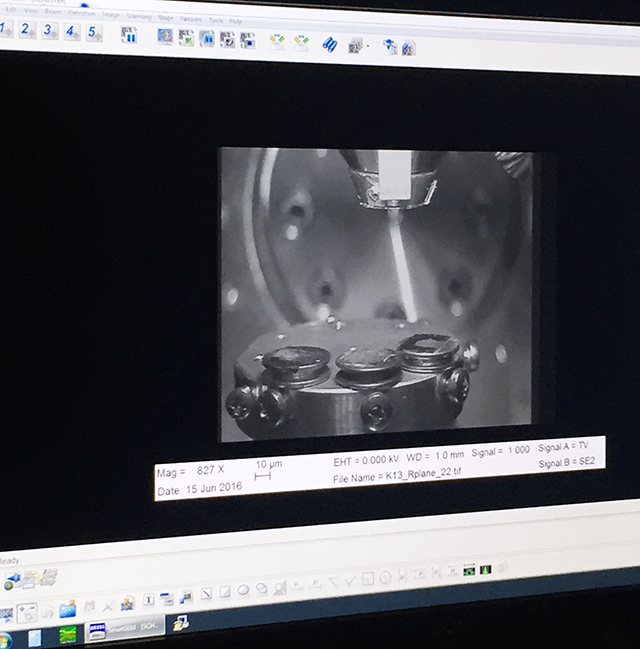The height and width of the screenshot is (649, 640).
Task: Click the reduced raster icon with green window
Action: tap(186, 38)
